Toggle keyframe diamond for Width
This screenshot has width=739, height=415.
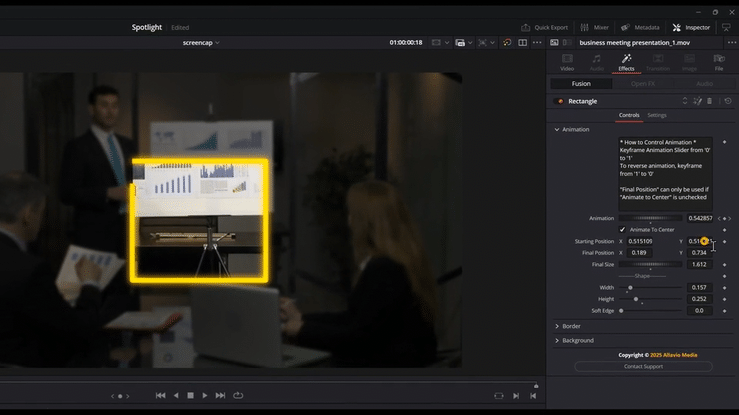point(724,287)
